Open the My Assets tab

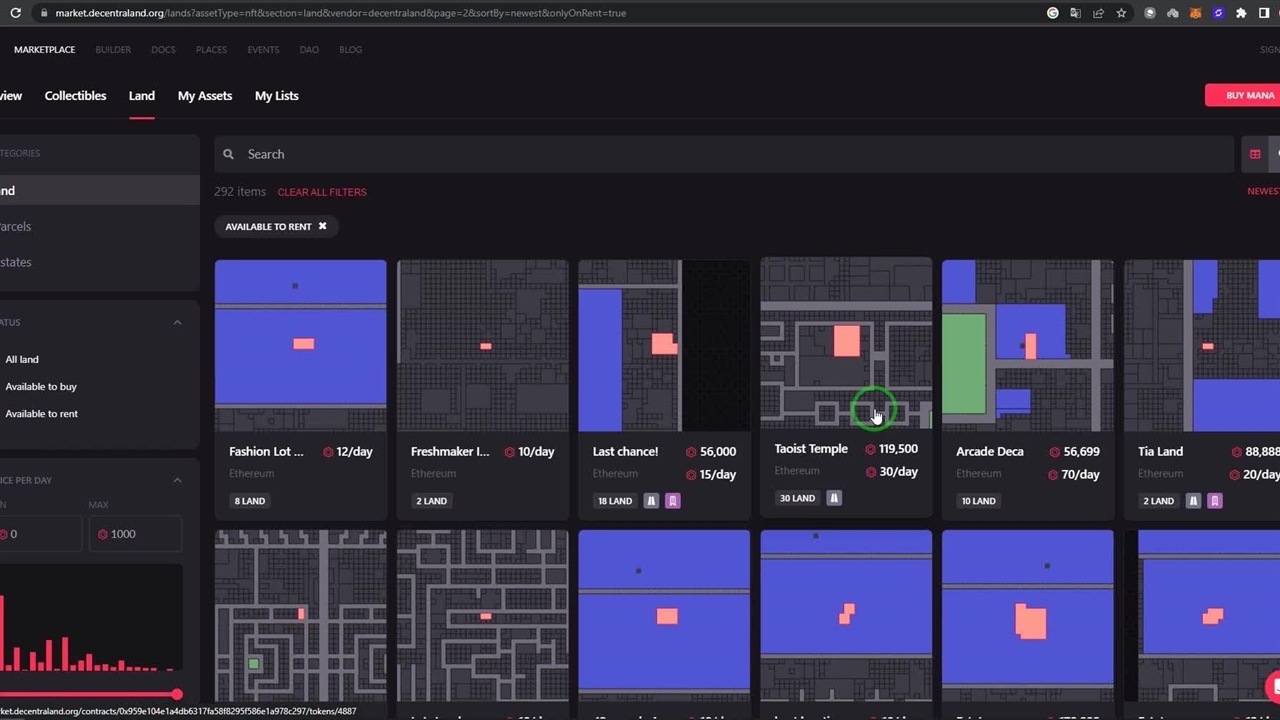(205, 96)
